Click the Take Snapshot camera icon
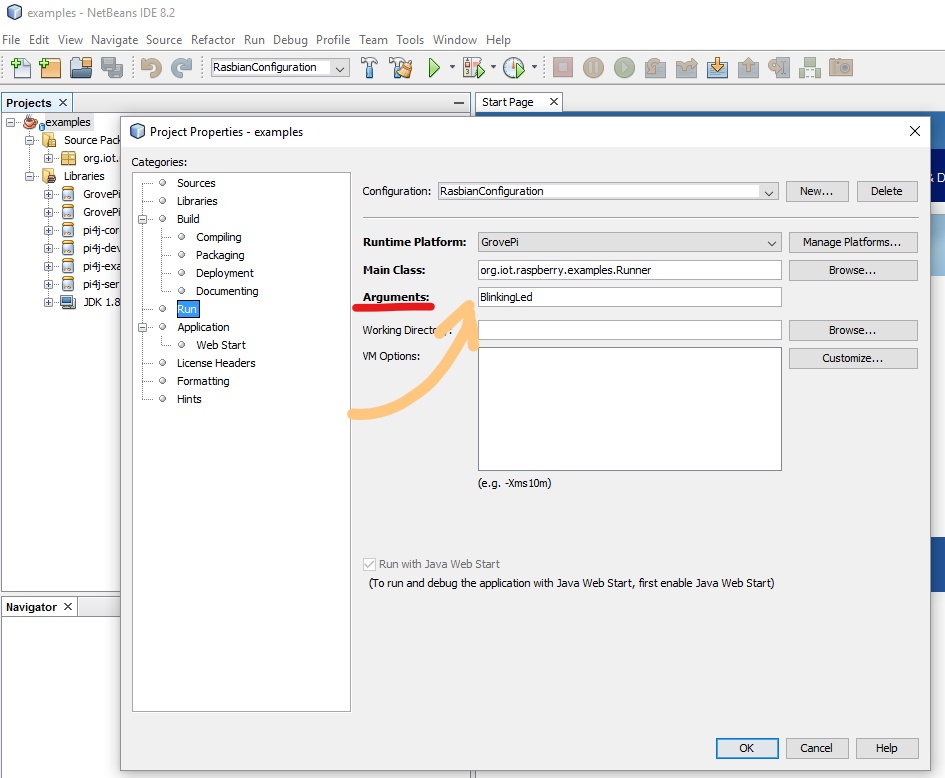 (841, 67)
